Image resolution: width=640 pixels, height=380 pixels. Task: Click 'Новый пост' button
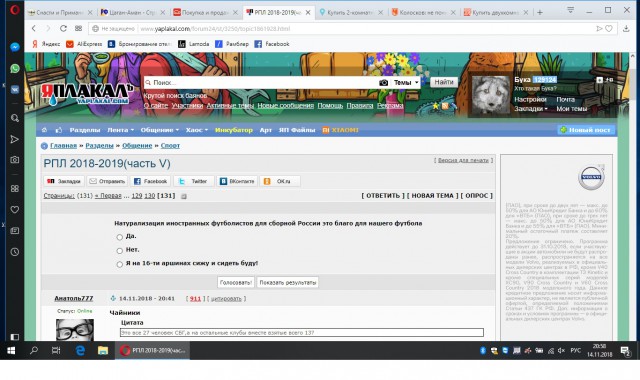586,130
